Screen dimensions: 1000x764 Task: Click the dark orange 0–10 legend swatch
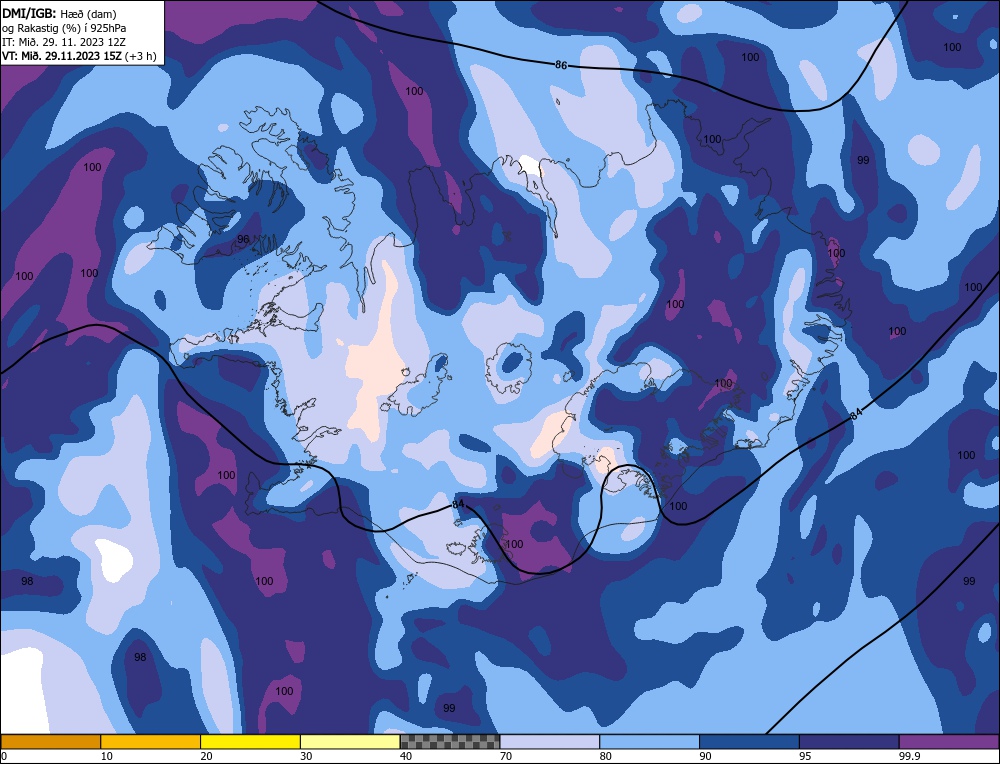point(51,742)
